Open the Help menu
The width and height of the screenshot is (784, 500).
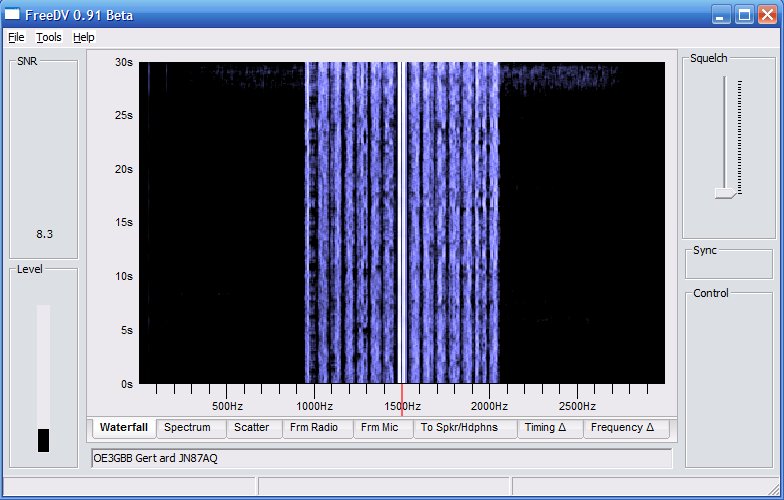point(84,38)
